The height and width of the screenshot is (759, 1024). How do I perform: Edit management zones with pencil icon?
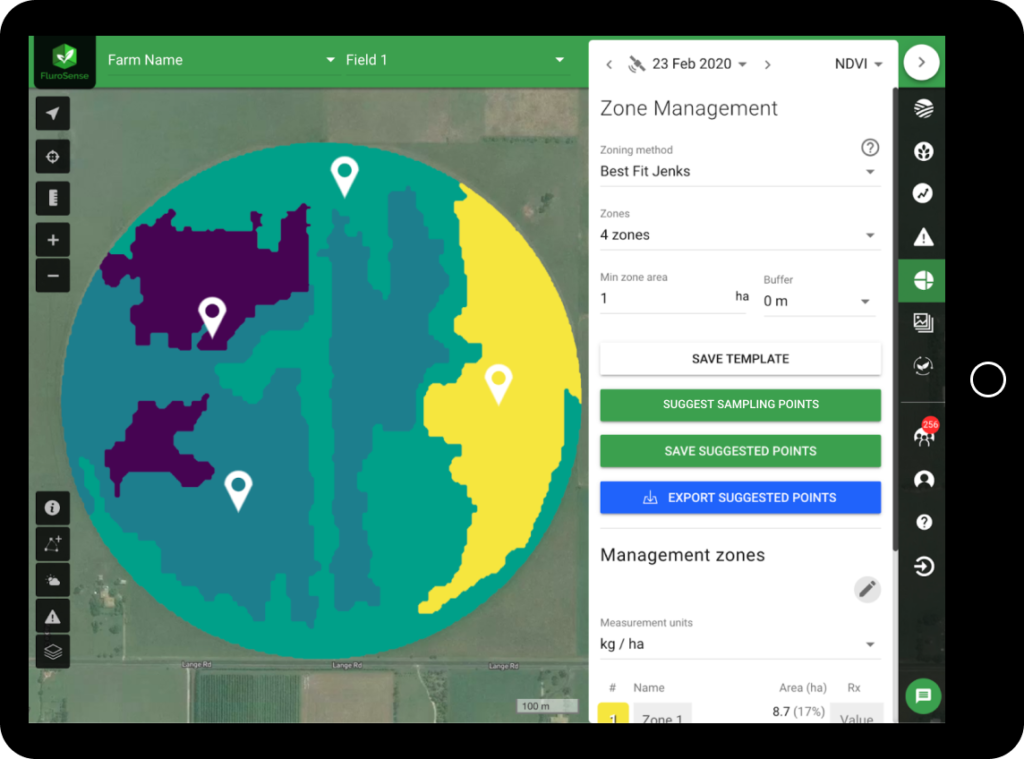click(x=867, y=589)
